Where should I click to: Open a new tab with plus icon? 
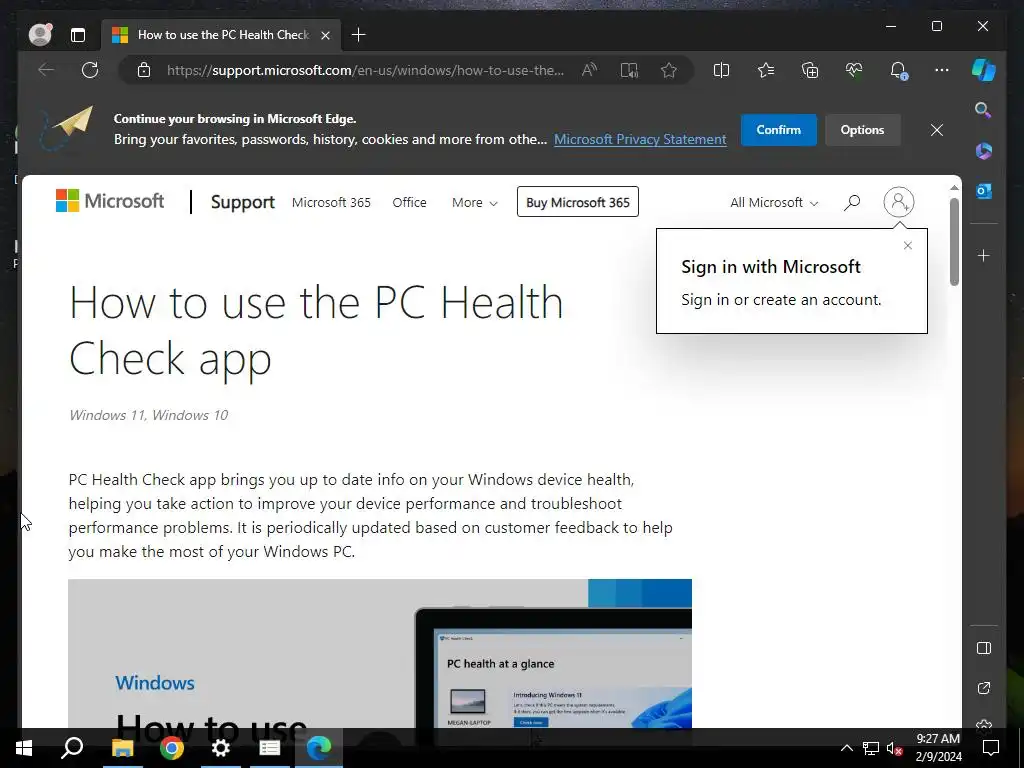click(x=359, y=35)
